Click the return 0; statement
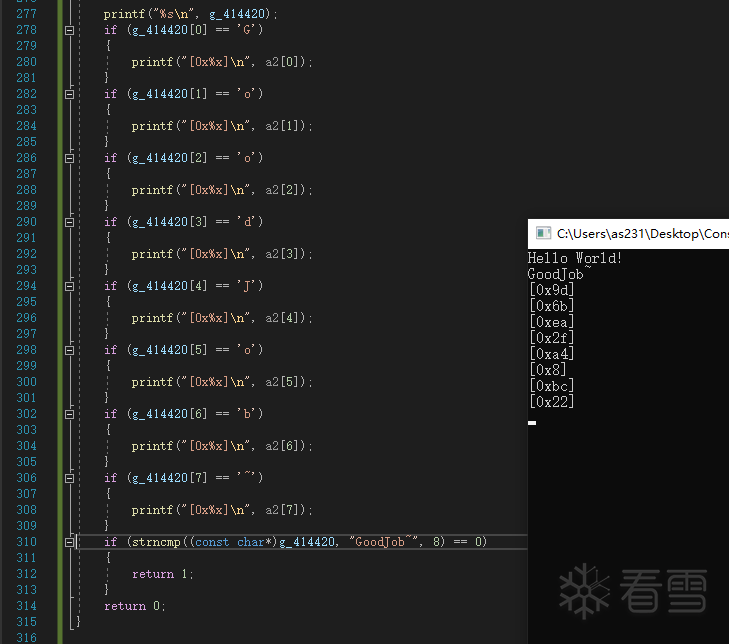Image resolution: width=729 pixels, height=644 pixels. tap(134, 606)
